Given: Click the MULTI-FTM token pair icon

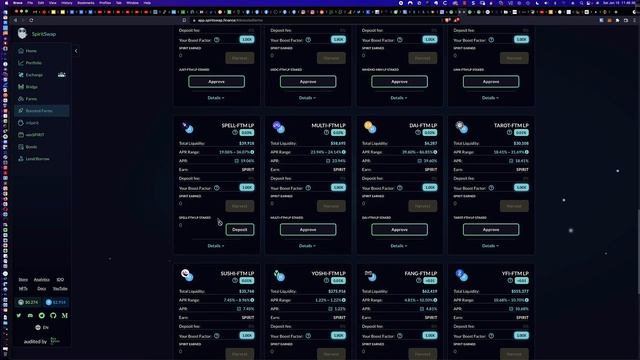Looking at the screenshot, I should [279, 127].
